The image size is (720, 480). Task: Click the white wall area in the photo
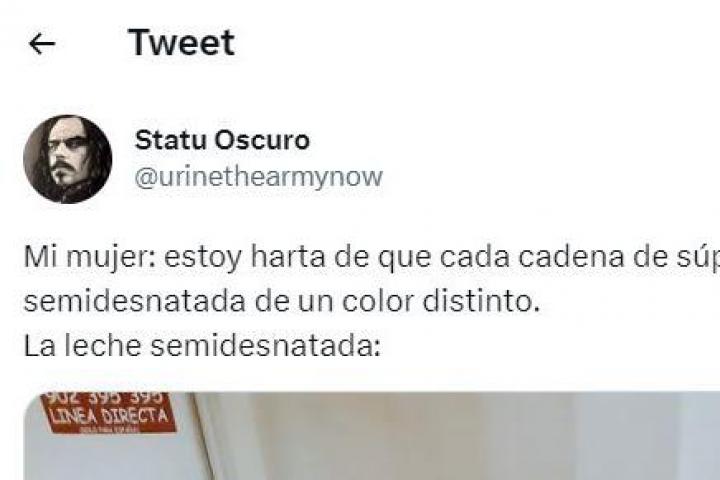[x=459, y=436]
